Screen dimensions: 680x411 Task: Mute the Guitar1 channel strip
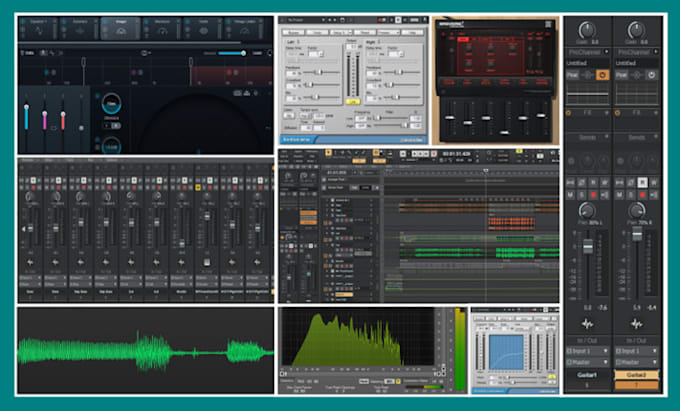pos(571,195)
